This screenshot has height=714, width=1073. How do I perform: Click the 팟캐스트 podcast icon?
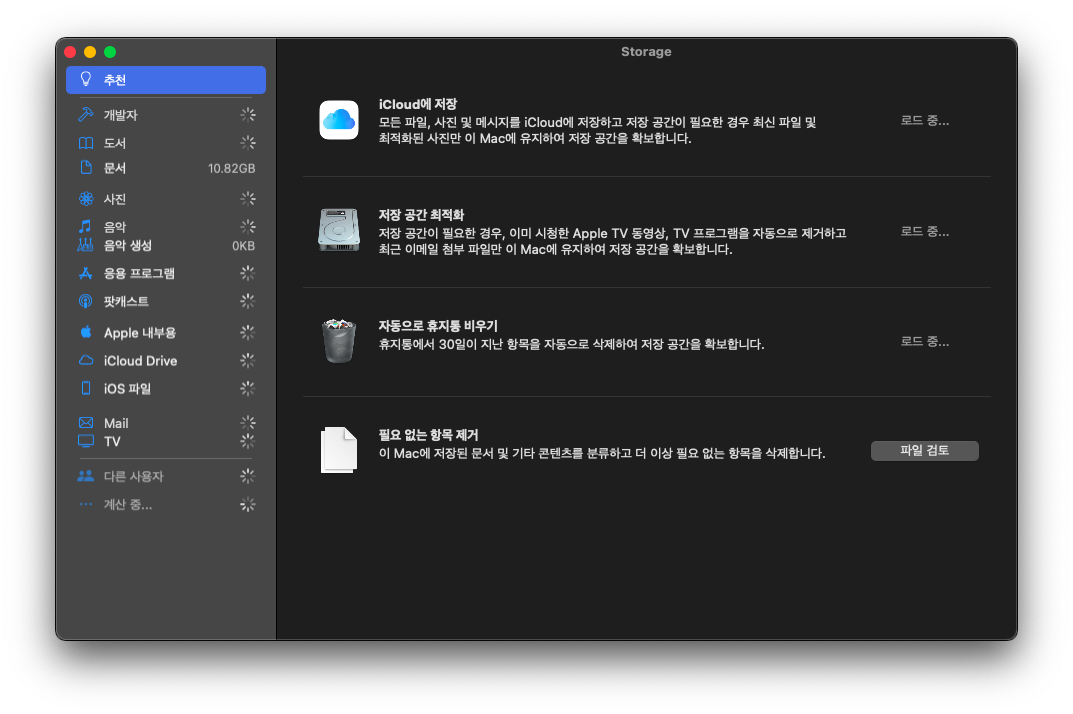point(86,301)
